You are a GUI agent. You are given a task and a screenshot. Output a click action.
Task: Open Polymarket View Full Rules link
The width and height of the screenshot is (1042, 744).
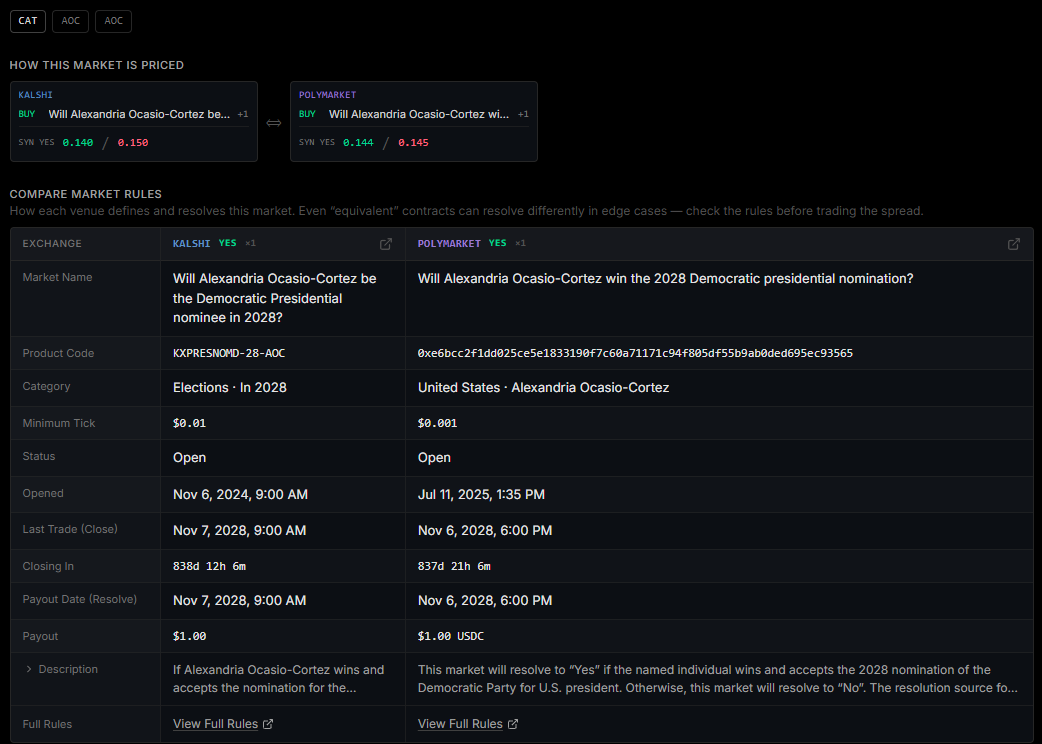[x=460, y=724]
